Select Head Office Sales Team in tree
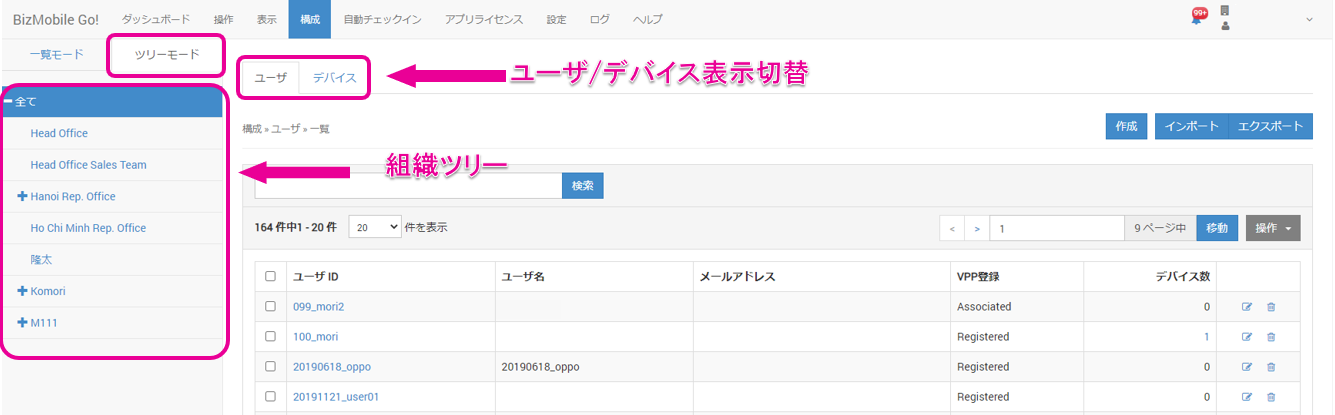Image resolution: width=1335 pixels, height=415 pixels. pos(89,165)
